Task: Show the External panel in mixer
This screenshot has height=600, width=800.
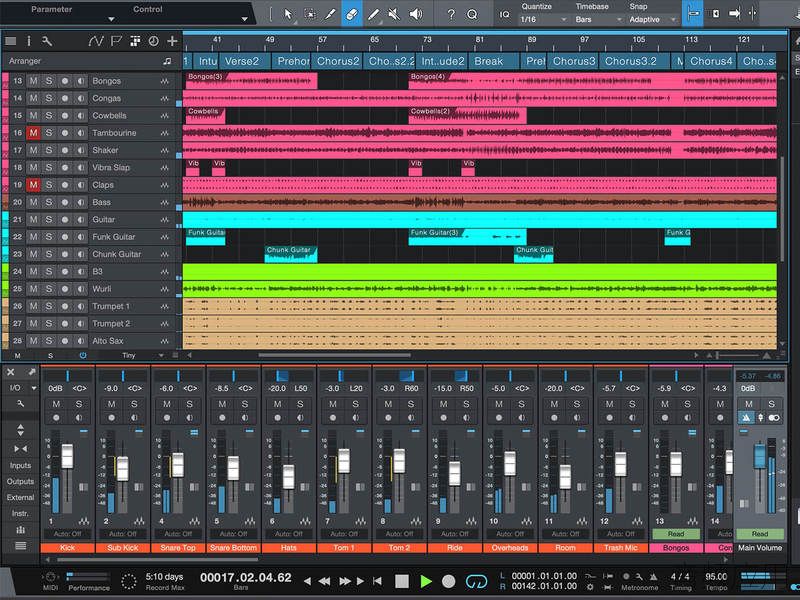Action: (x=20, y=497)
